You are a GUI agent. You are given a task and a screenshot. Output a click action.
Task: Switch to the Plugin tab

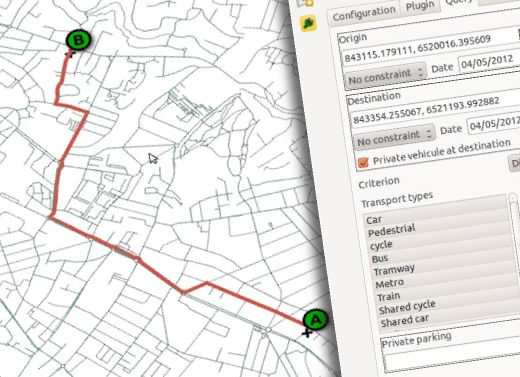(420, 6)
